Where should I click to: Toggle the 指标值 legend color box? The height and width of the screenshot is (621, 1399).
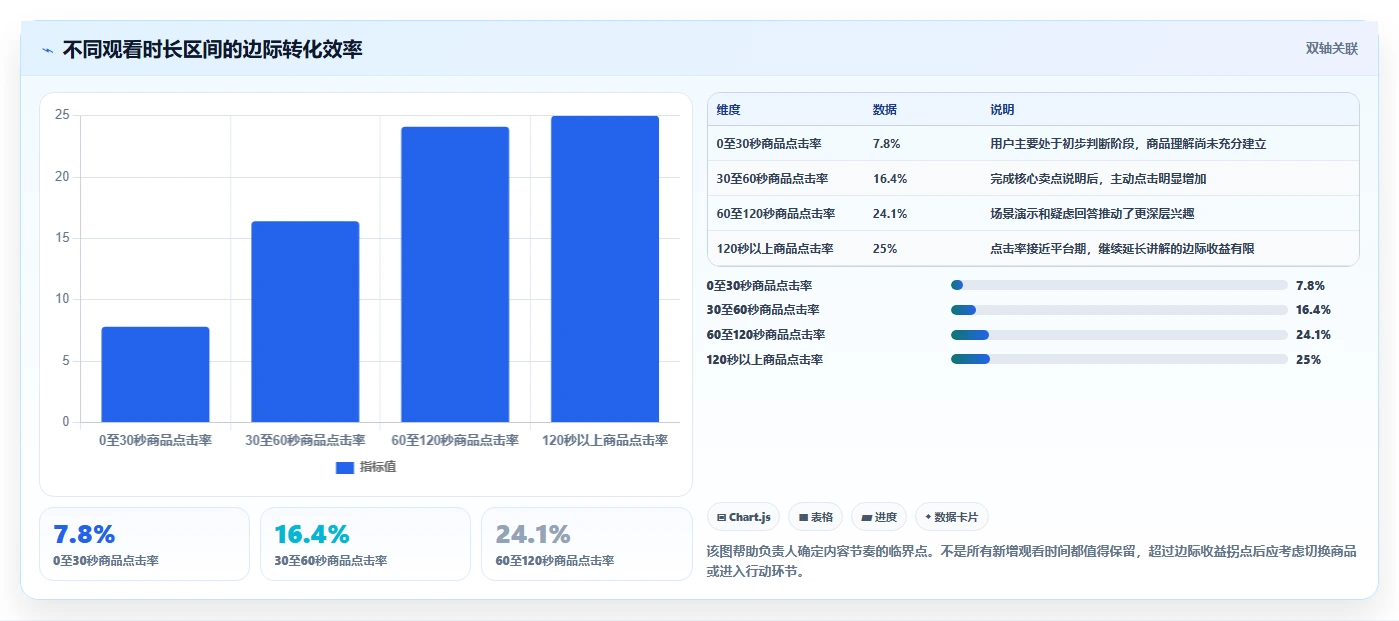pos(345,467)
